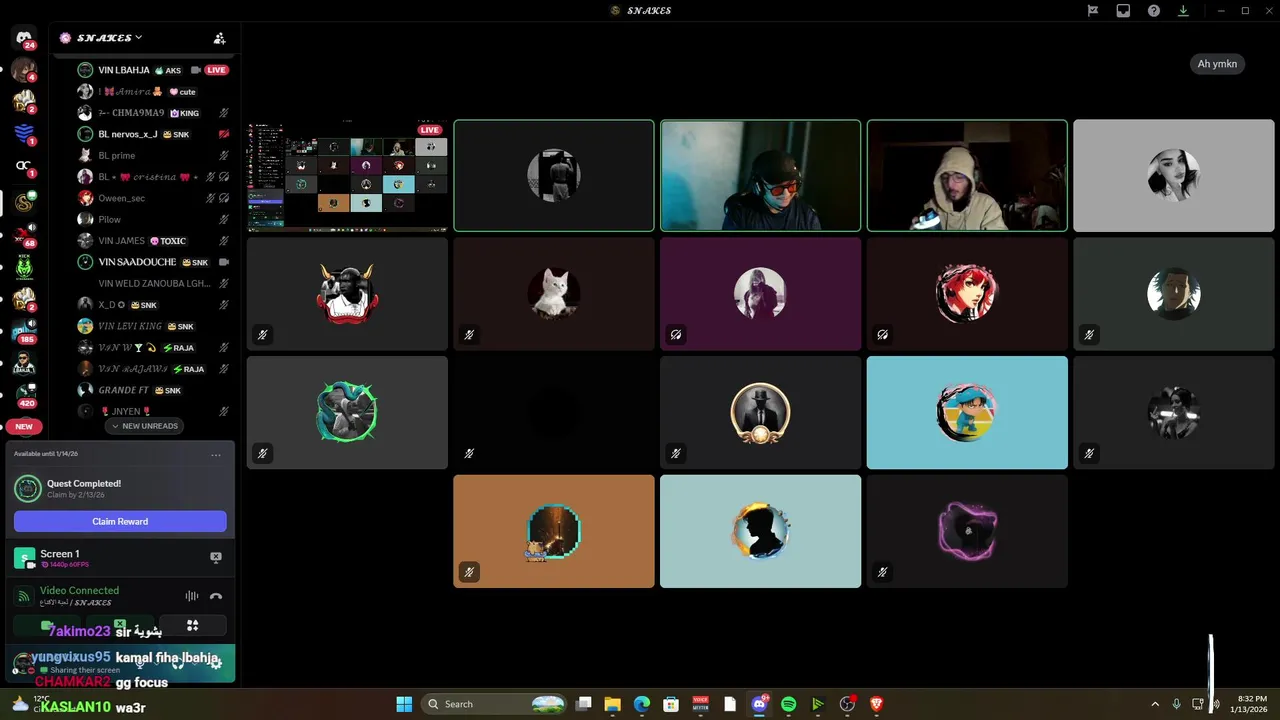Screen dimensions: 1280x720
Task: Focus the red-haired anime avatar tile
Action: pyautogui.click(x=967, y=294)
